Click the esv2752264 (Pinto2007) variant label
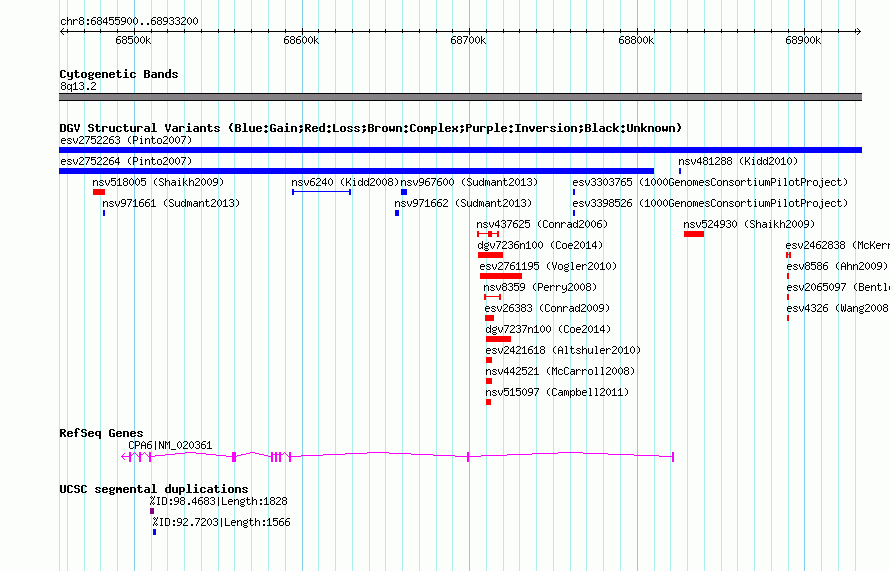Screen dimensions: 890x571 pos(126,161)
